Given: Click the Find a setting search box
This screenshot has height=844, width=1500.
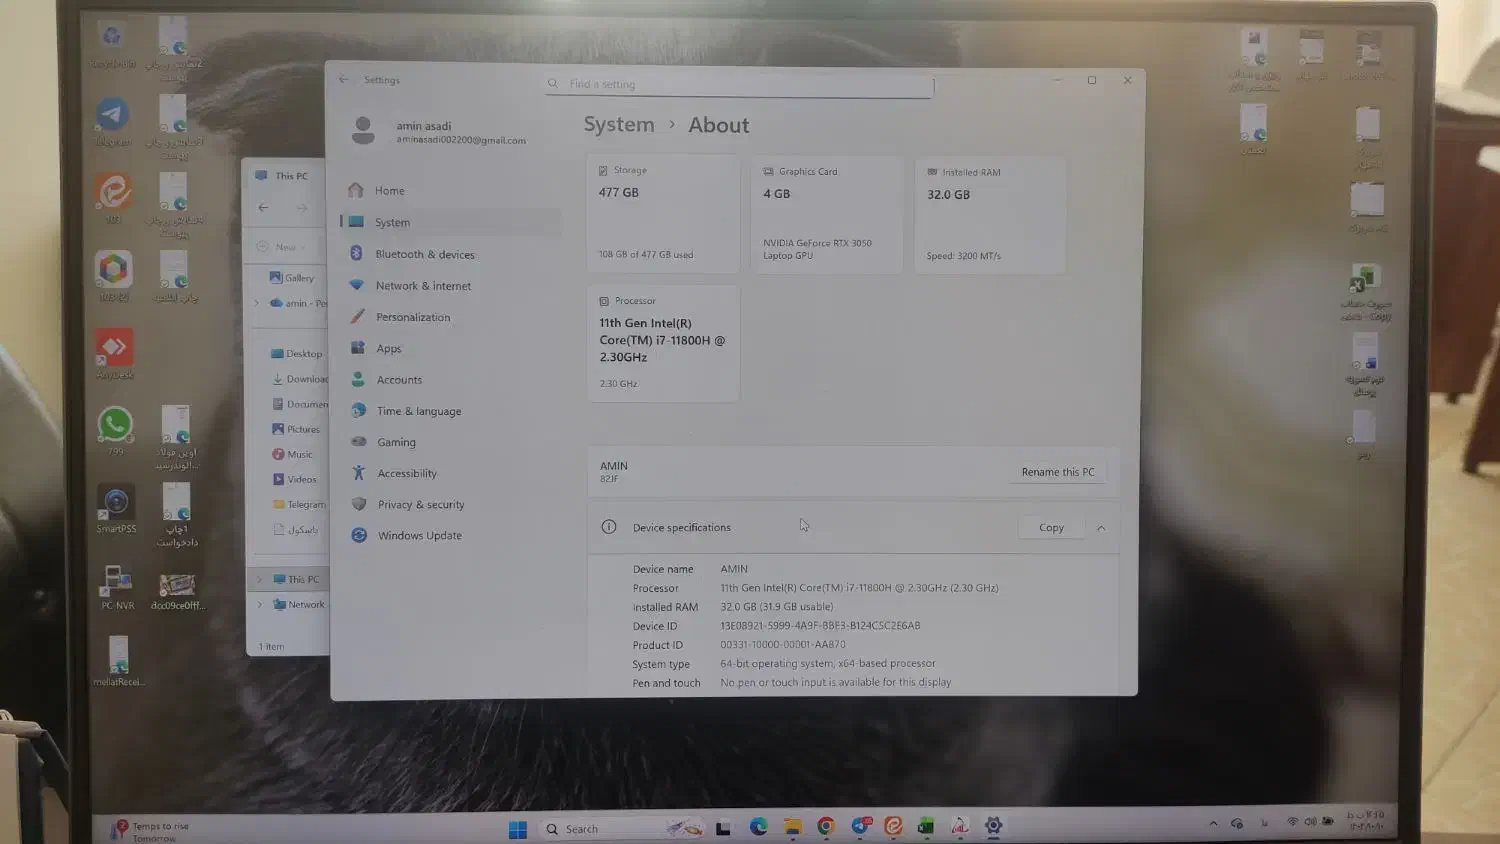Looking at the screenshot, I should 740,84.
